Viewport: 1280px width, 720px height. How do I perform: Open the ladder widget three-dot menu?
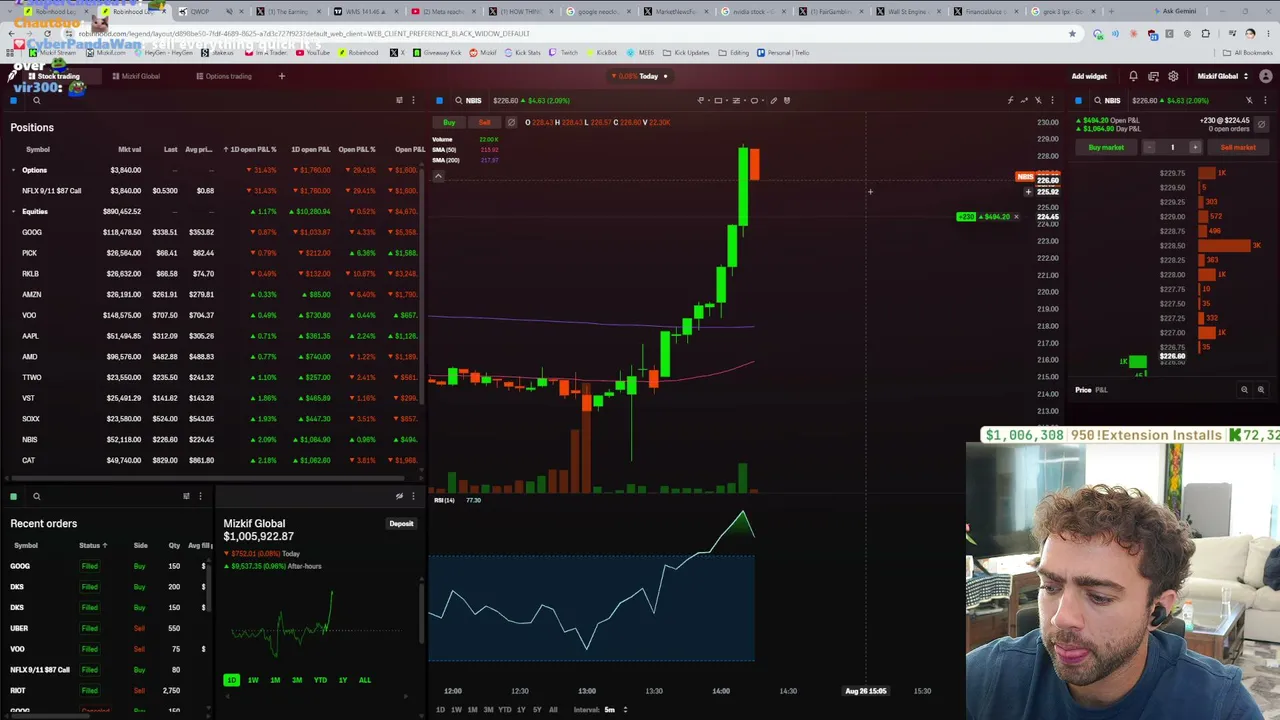point(1263,100)
